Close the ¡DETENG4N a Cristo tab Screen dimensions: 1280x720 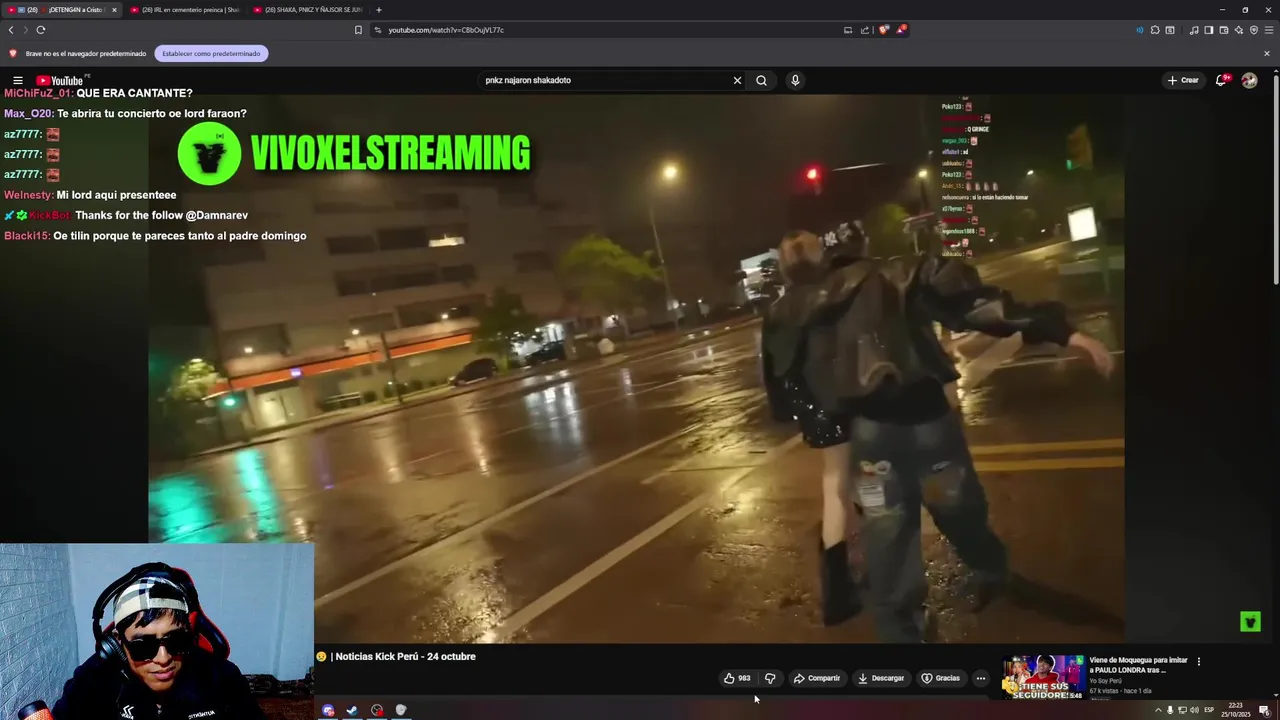tap(114, 10)
